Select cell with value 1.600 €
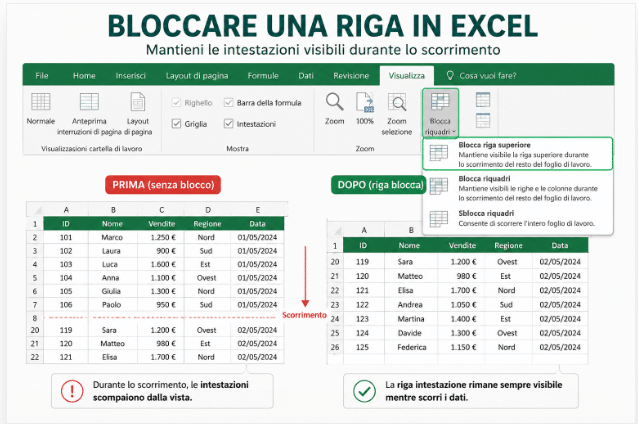This screenshot has width=638, height=424. pyautogui.click(x=162, y=264)
